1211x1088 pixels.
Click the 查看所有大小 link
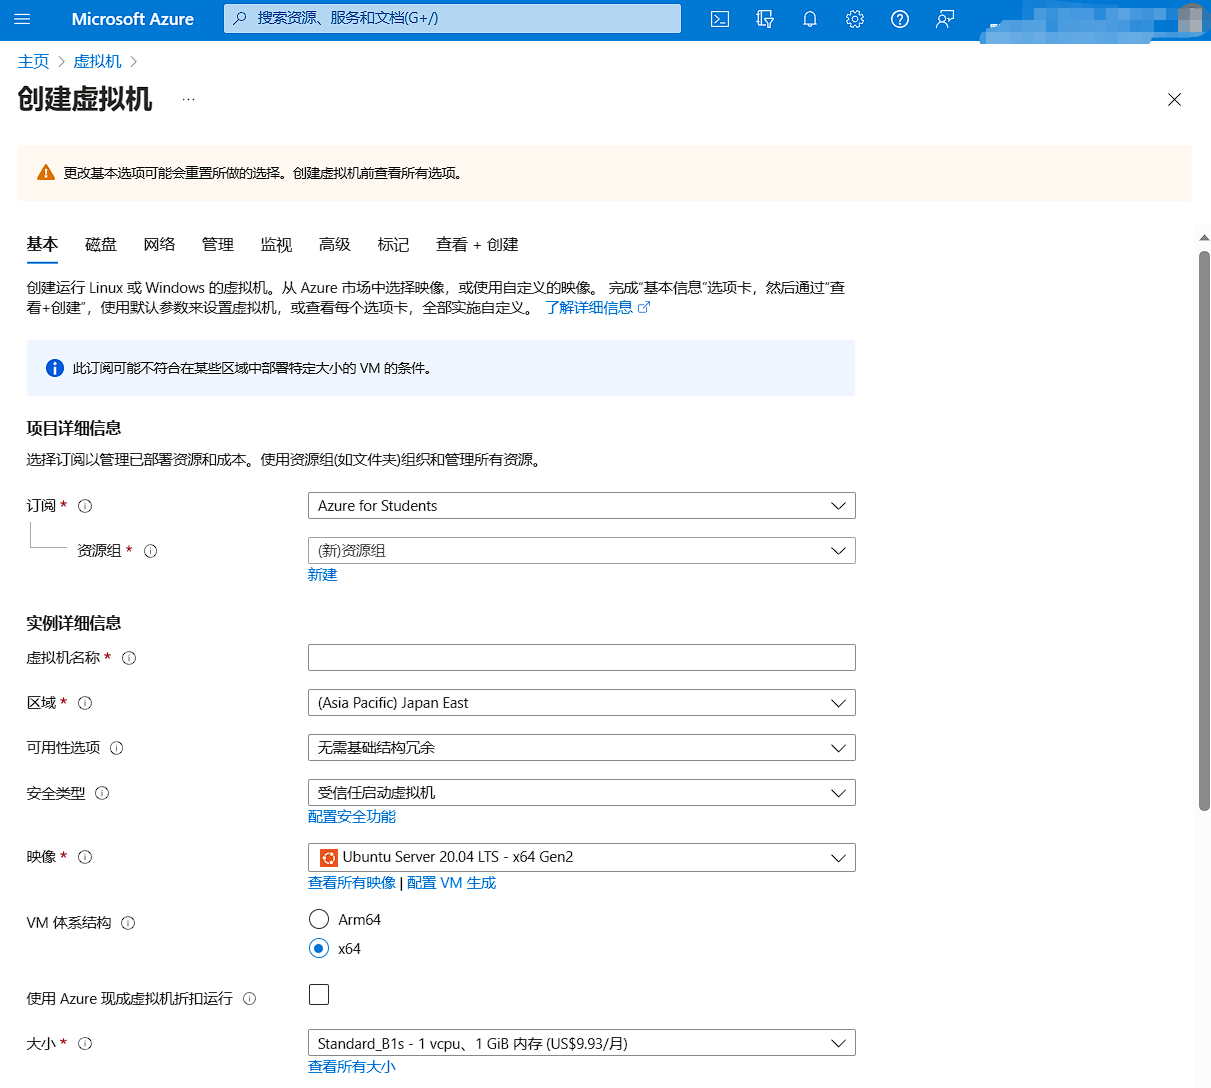tap(352, 1067)
